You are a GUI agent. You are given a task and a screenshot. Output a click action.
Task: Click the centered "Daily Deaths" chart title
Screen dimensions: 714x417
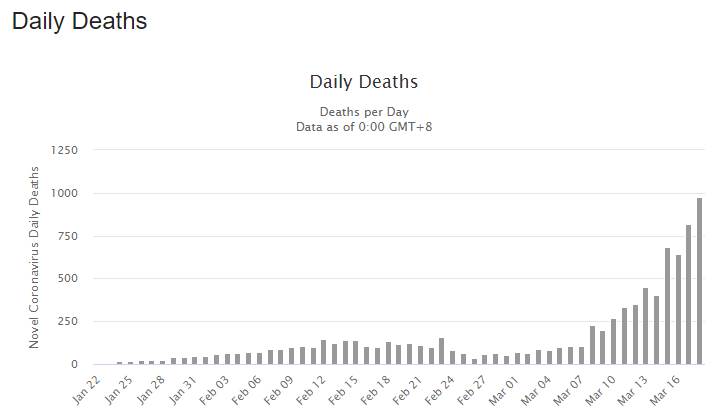tap(363, 82)
